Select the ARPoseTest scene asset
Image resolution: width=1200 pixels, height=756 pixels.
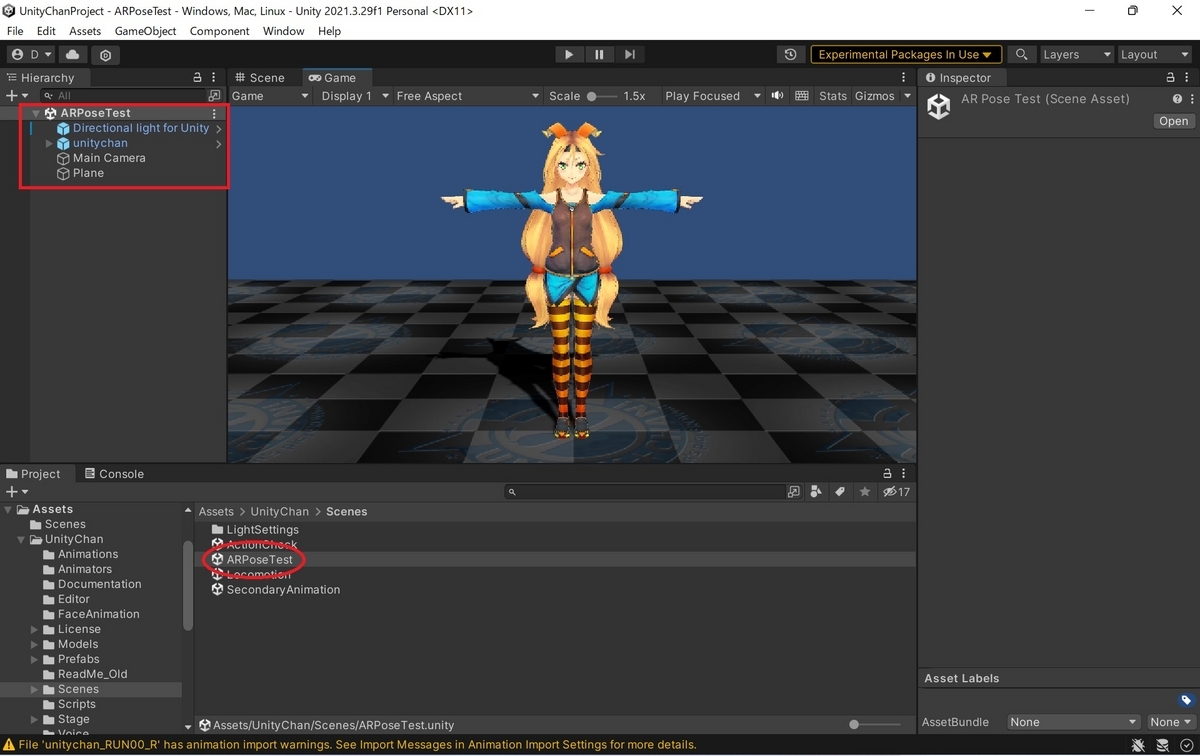tap(259, 560)
